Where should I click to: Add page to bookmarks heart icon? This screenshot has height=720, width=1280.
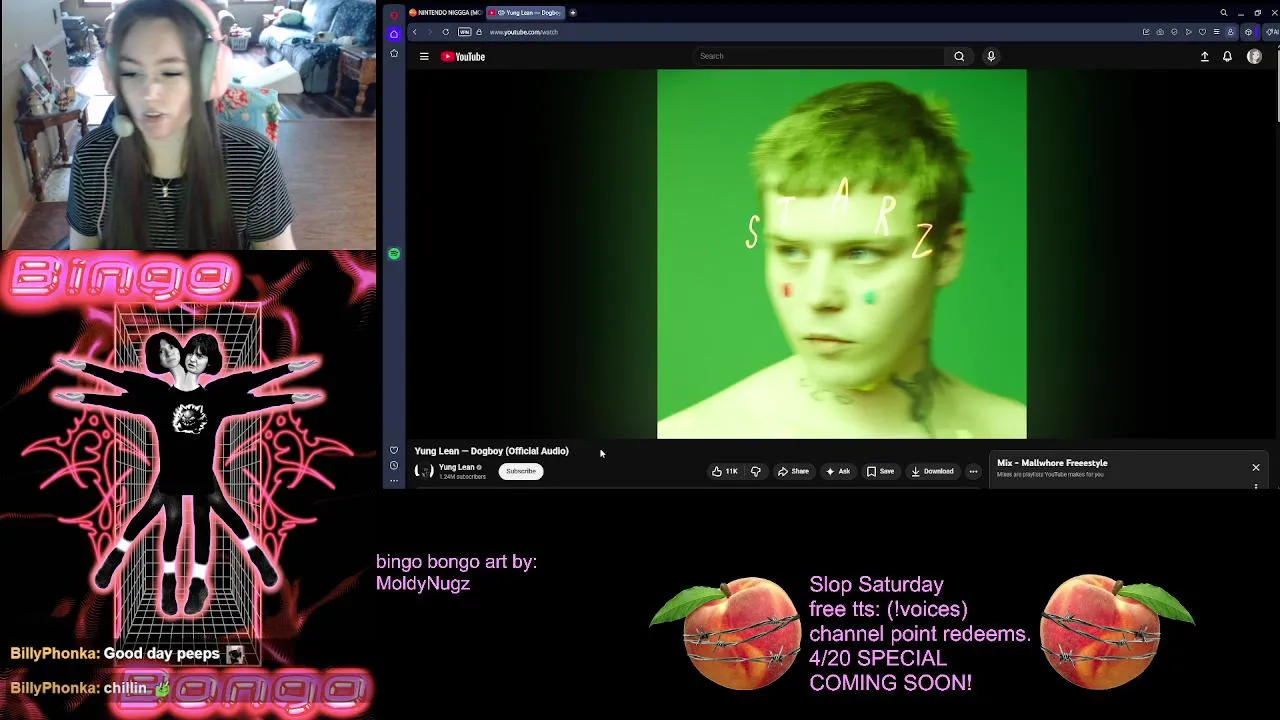1202,32
